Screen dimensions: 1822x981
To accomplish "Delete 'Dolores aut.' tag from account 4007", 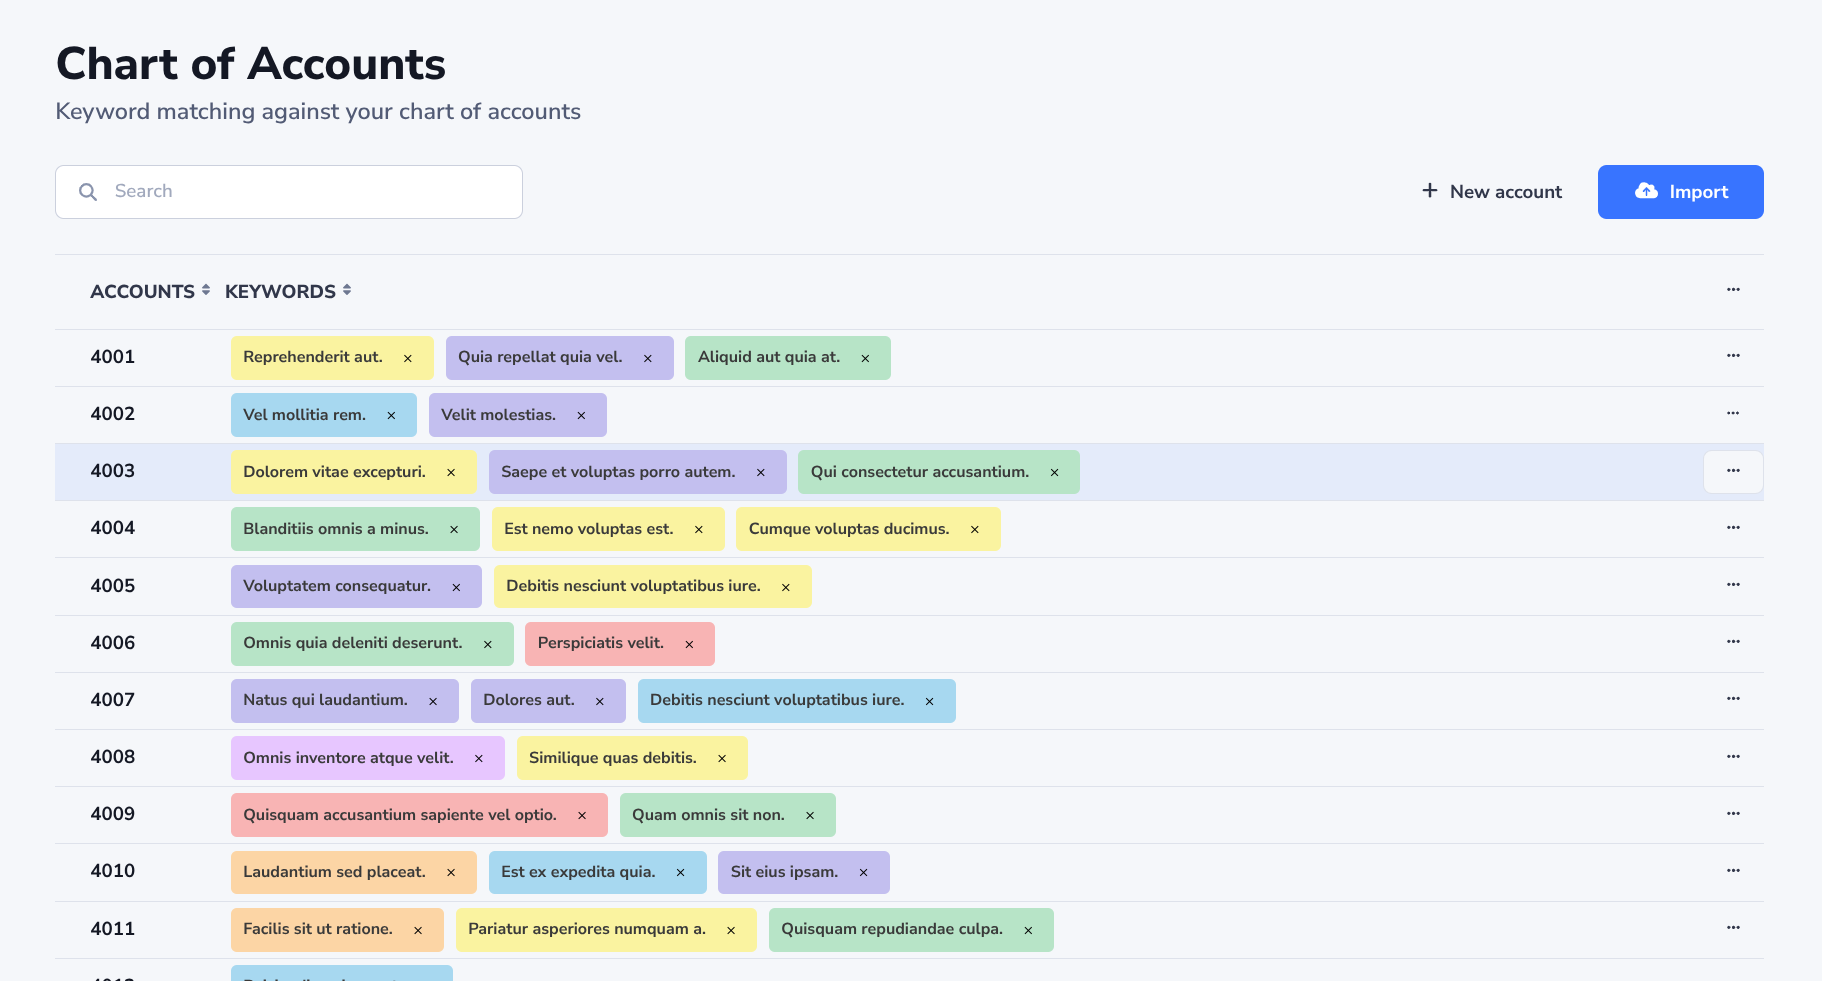I will pyautogui.click(x=600, y=701).
